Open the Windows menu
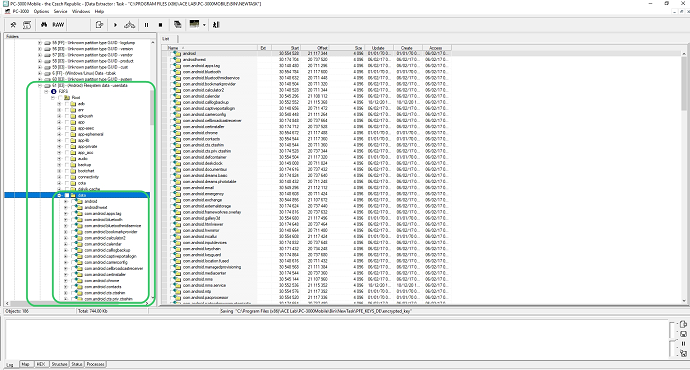Image resolution: width=690 pixels, height=370 pixels. 81,11
